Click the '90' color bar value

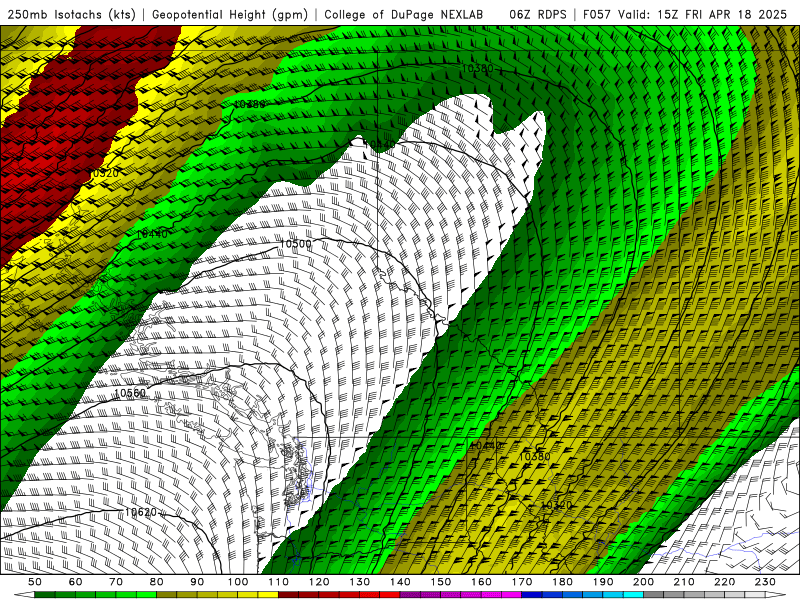(x=197, y=582)
